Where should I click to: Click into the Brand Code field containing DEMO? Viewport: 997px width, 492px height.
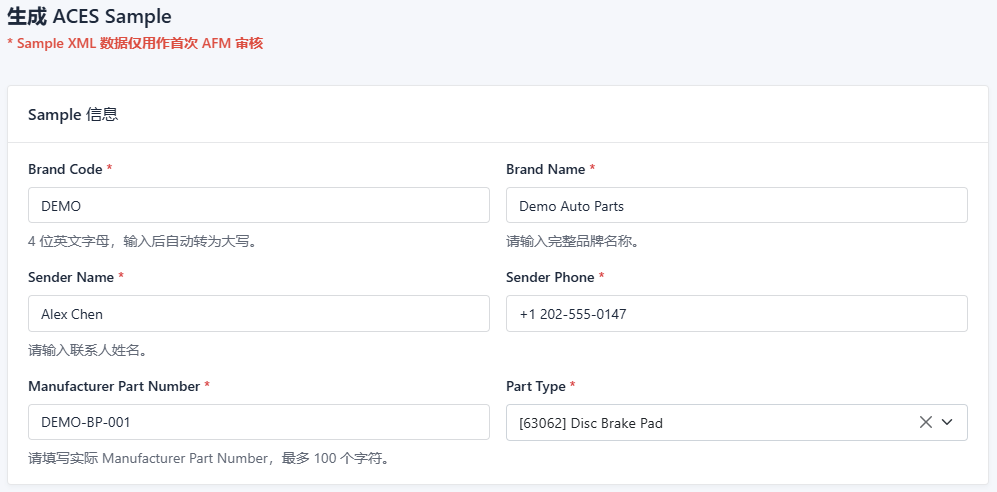pos(259,205)
